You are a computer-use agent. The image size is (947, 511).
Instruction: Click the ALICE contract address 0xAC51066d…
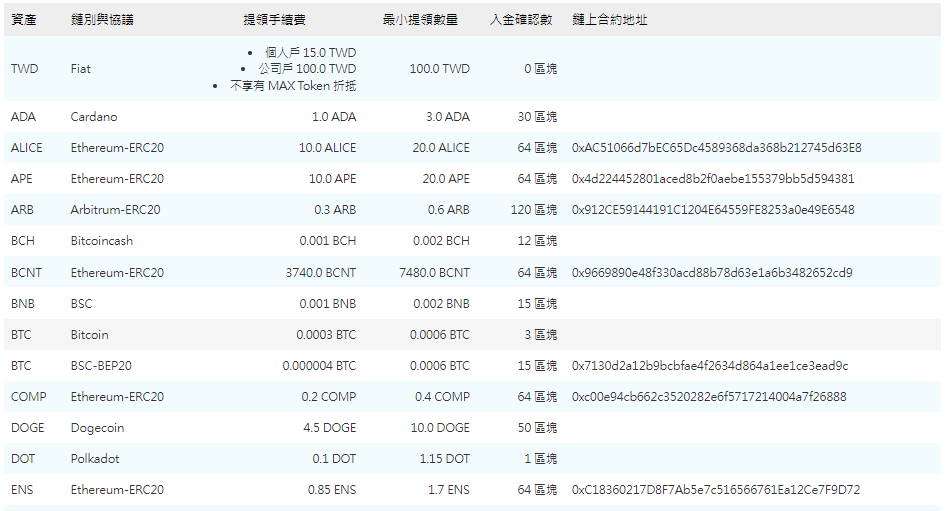[717, 148]
